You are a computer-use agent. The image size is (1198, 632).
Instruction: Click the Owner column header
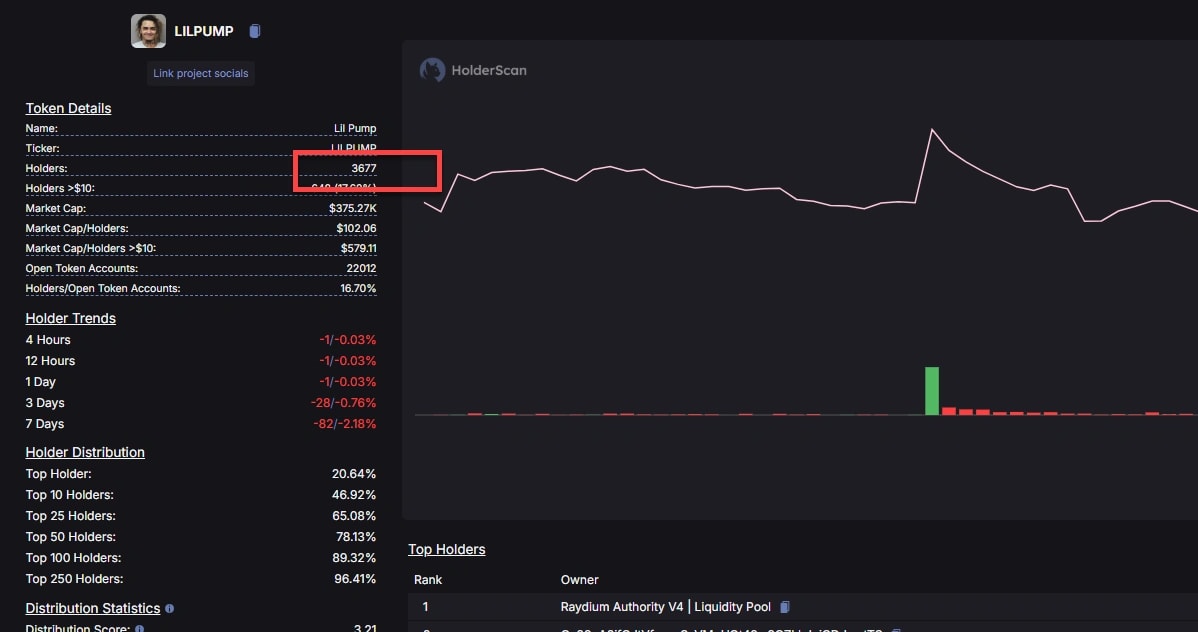[579, 580]
